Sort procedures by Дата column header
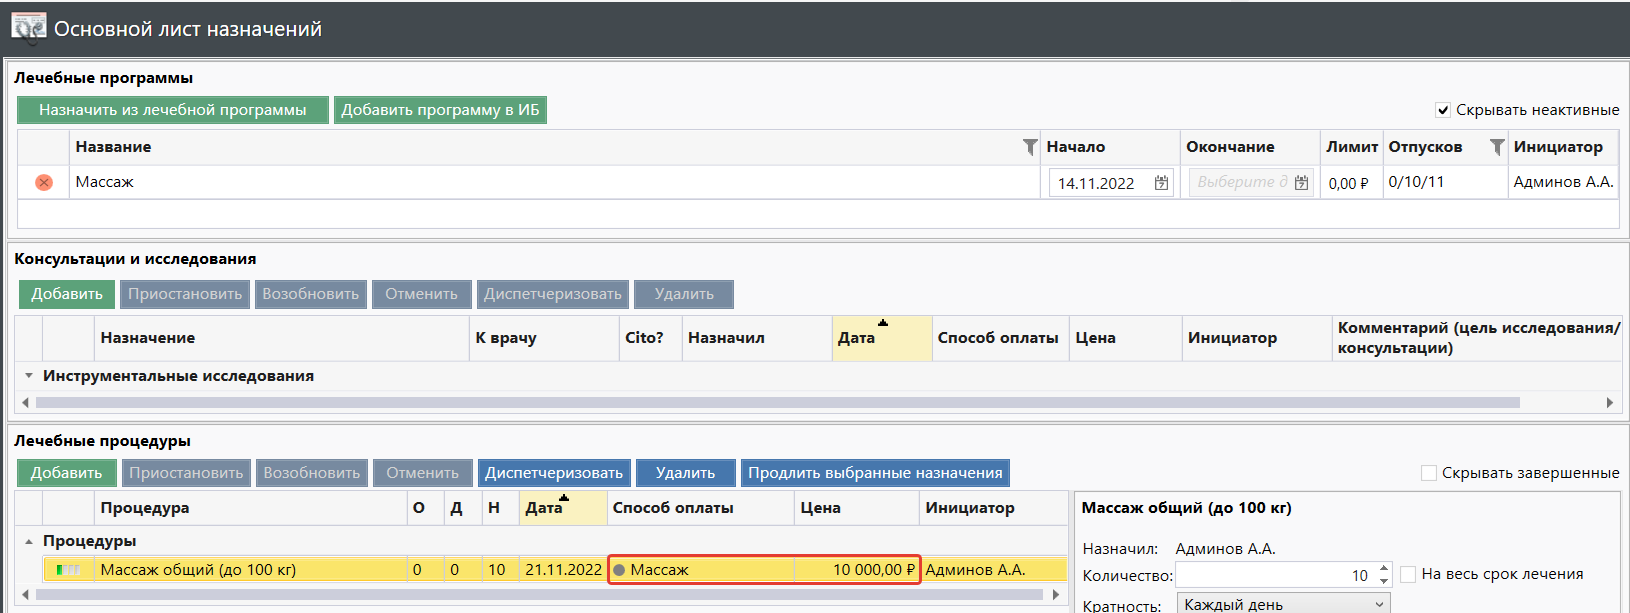1630x613 pixels. pos(545,508)
